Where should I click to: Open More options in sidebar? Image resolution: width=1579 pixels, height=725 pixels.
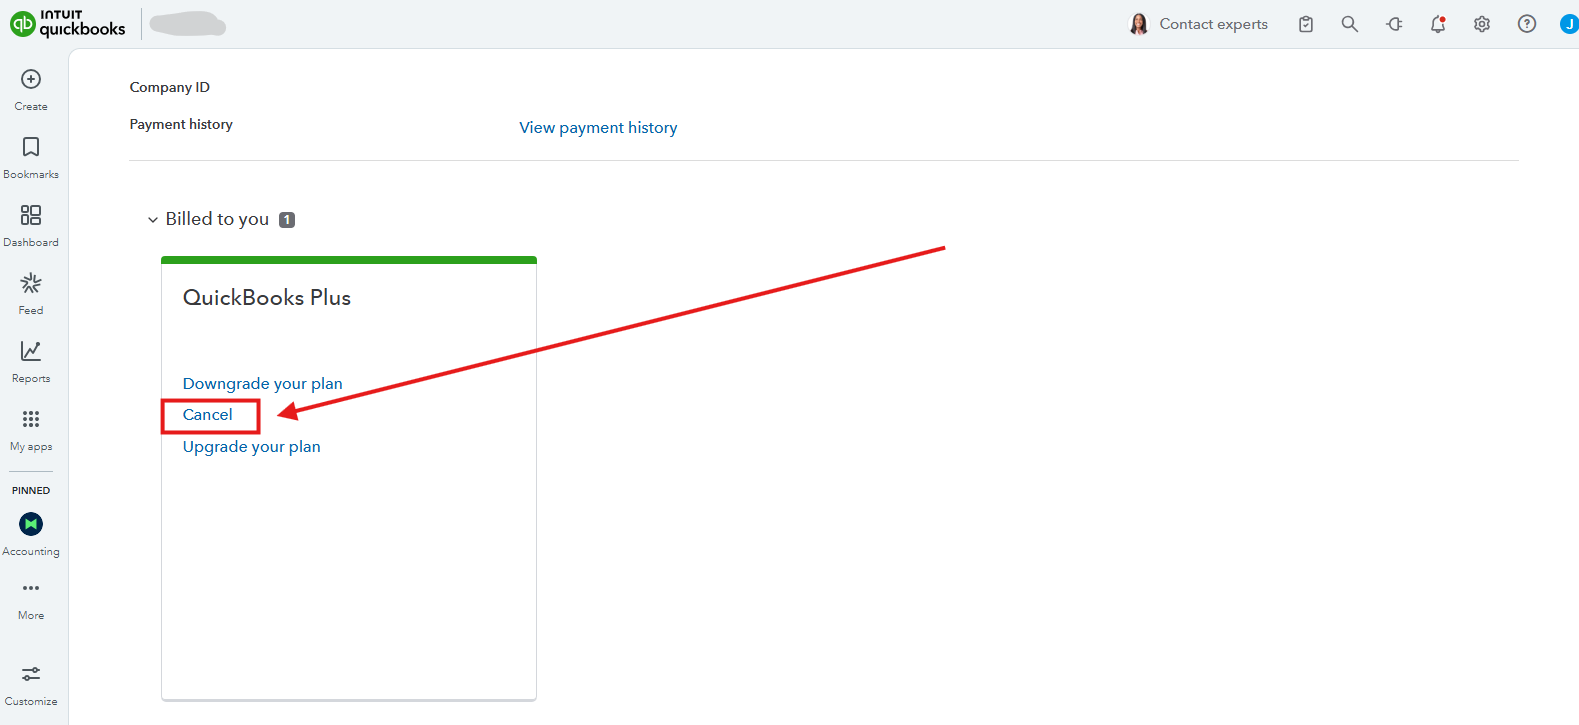point(31,600)
